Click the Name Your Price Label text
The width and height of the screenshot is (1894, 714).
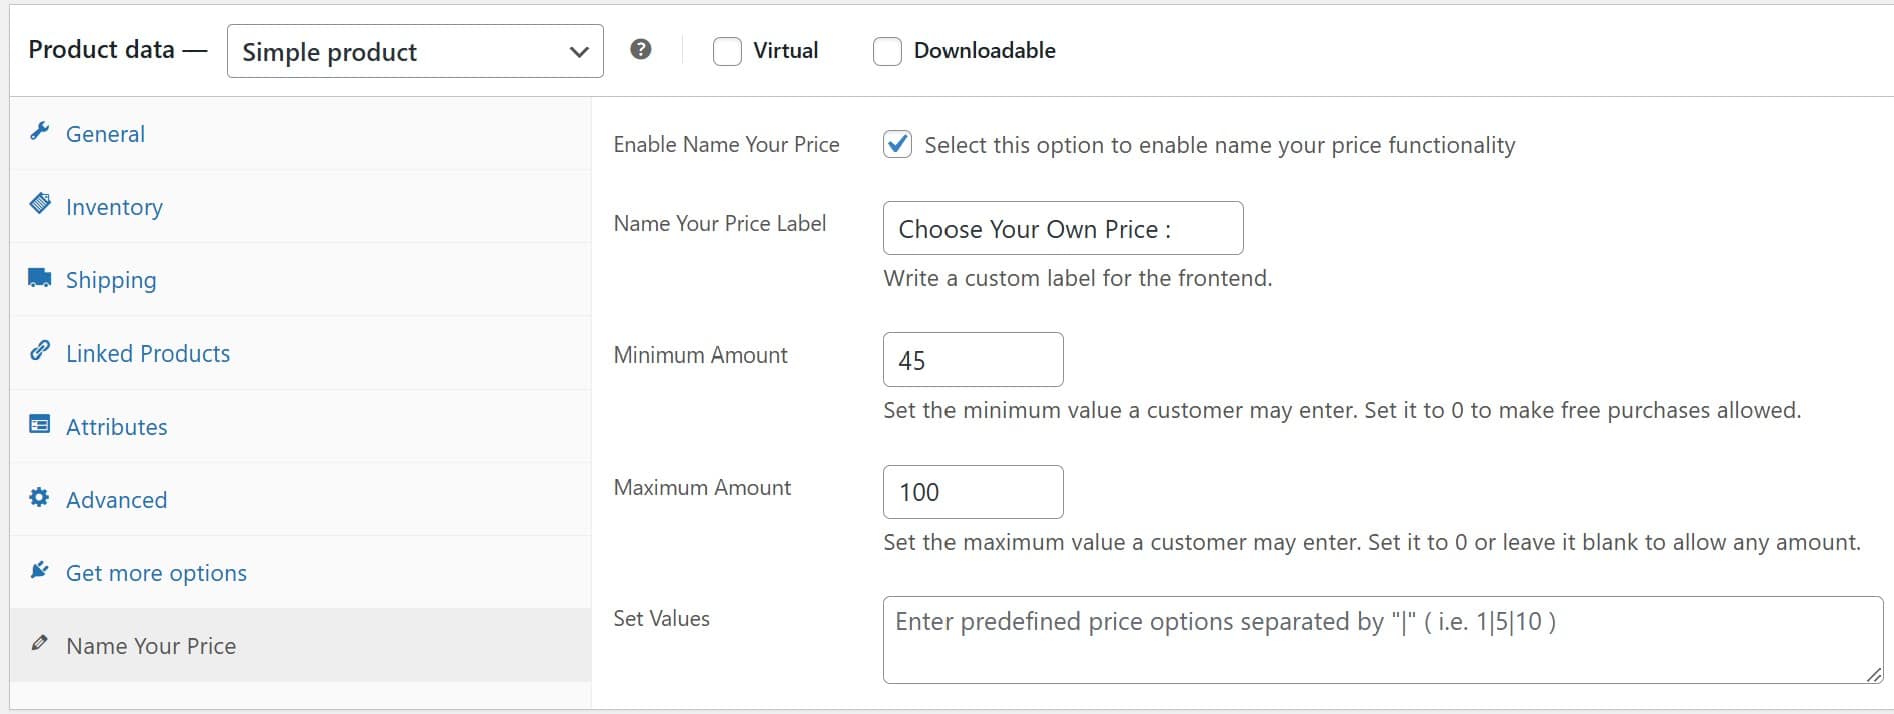(719, 223)
